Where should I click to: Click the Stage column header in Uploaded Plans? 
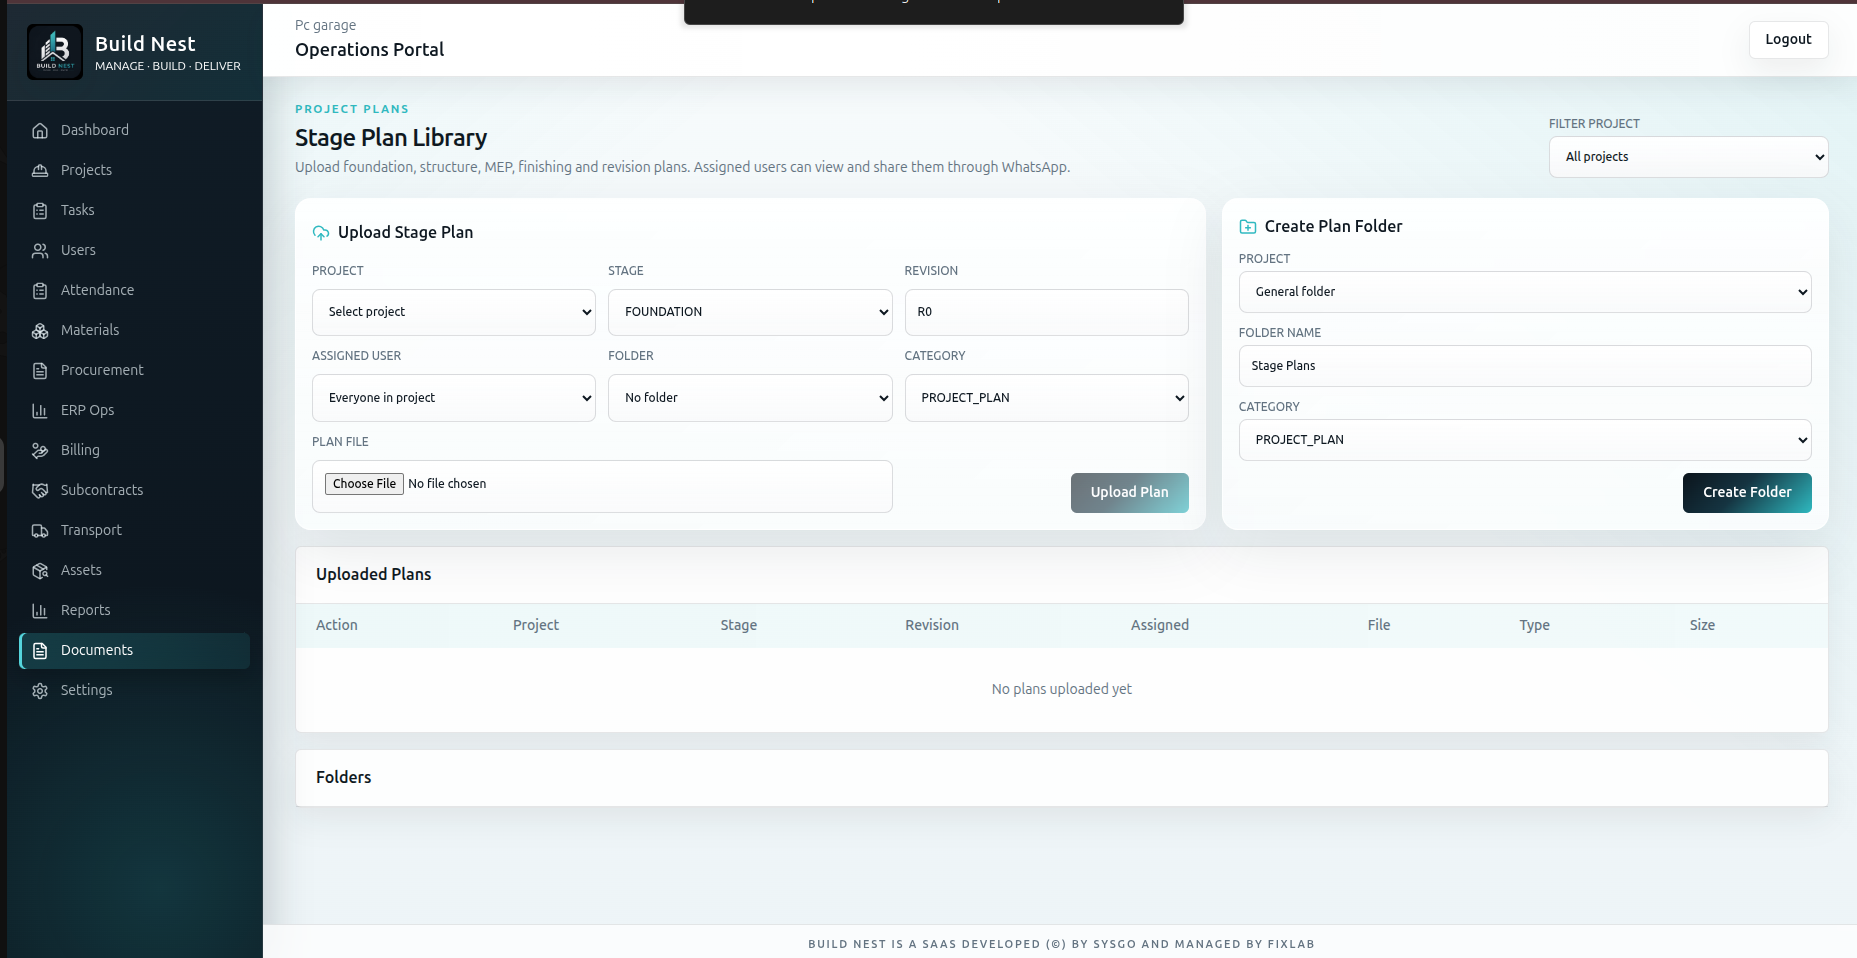pyautogui.click(x=738, y=625)
